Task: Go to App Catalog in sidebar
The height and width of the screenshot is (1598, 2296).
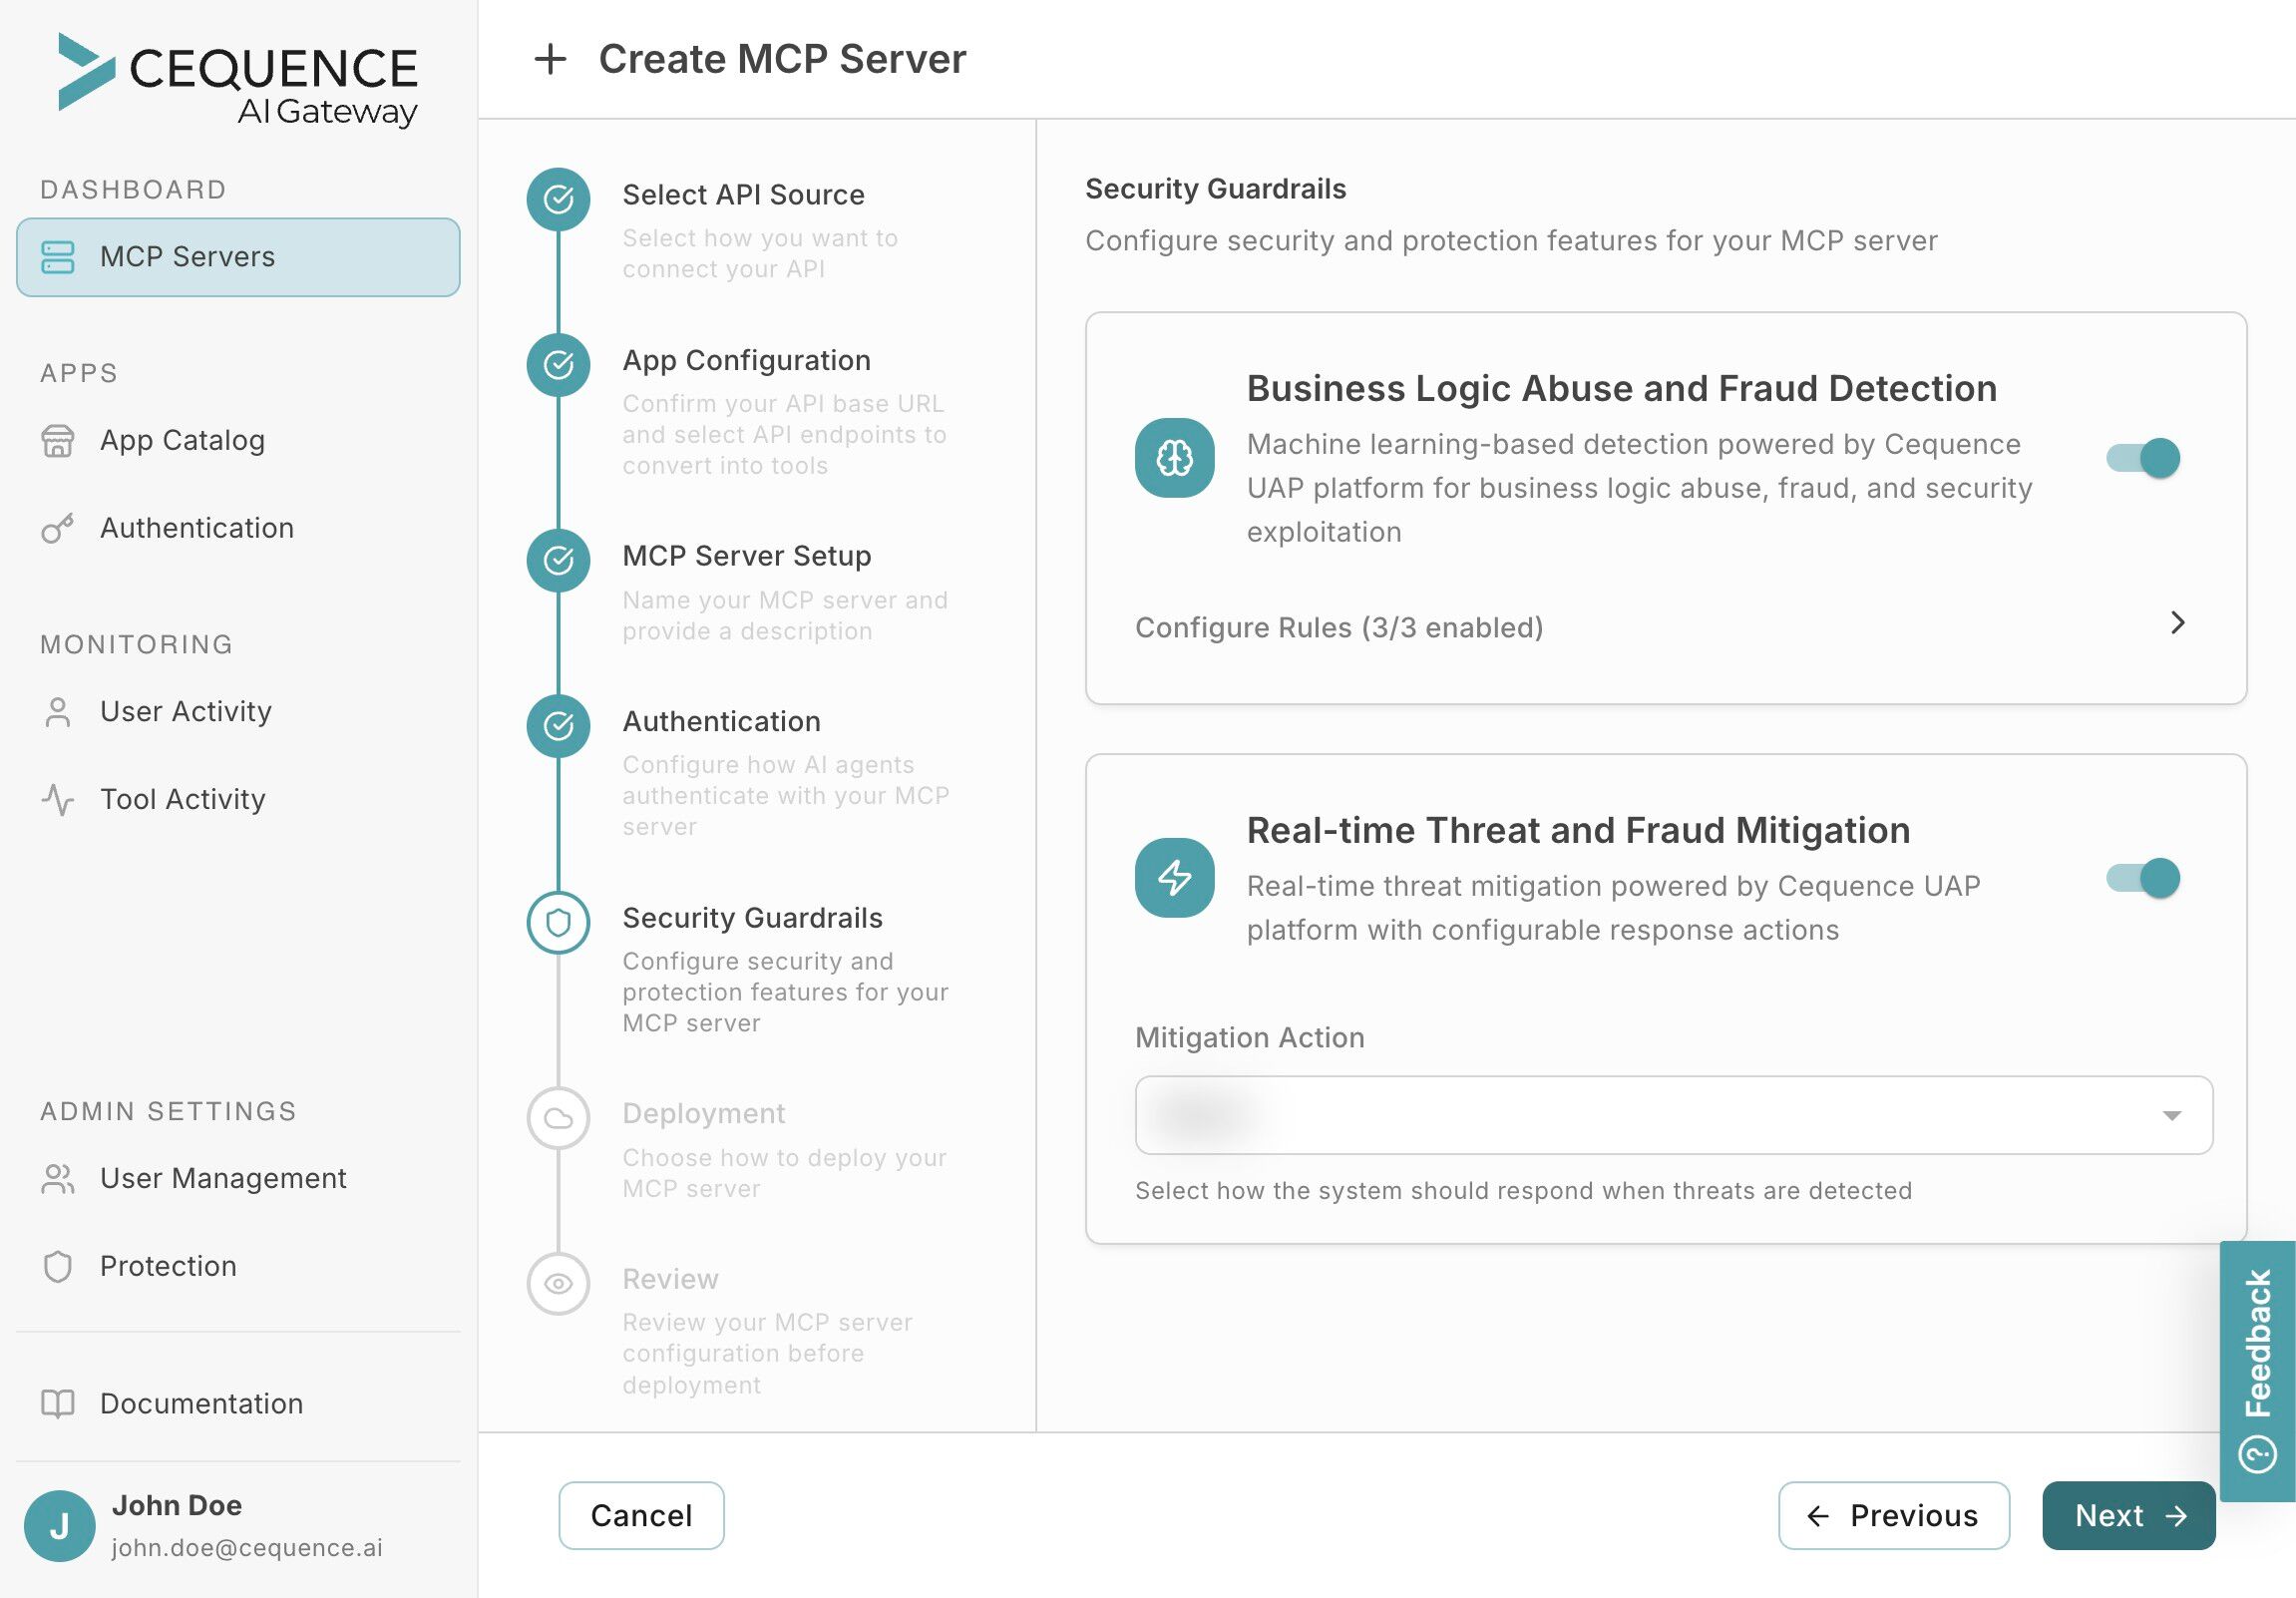Action: (x=182, y=440)
